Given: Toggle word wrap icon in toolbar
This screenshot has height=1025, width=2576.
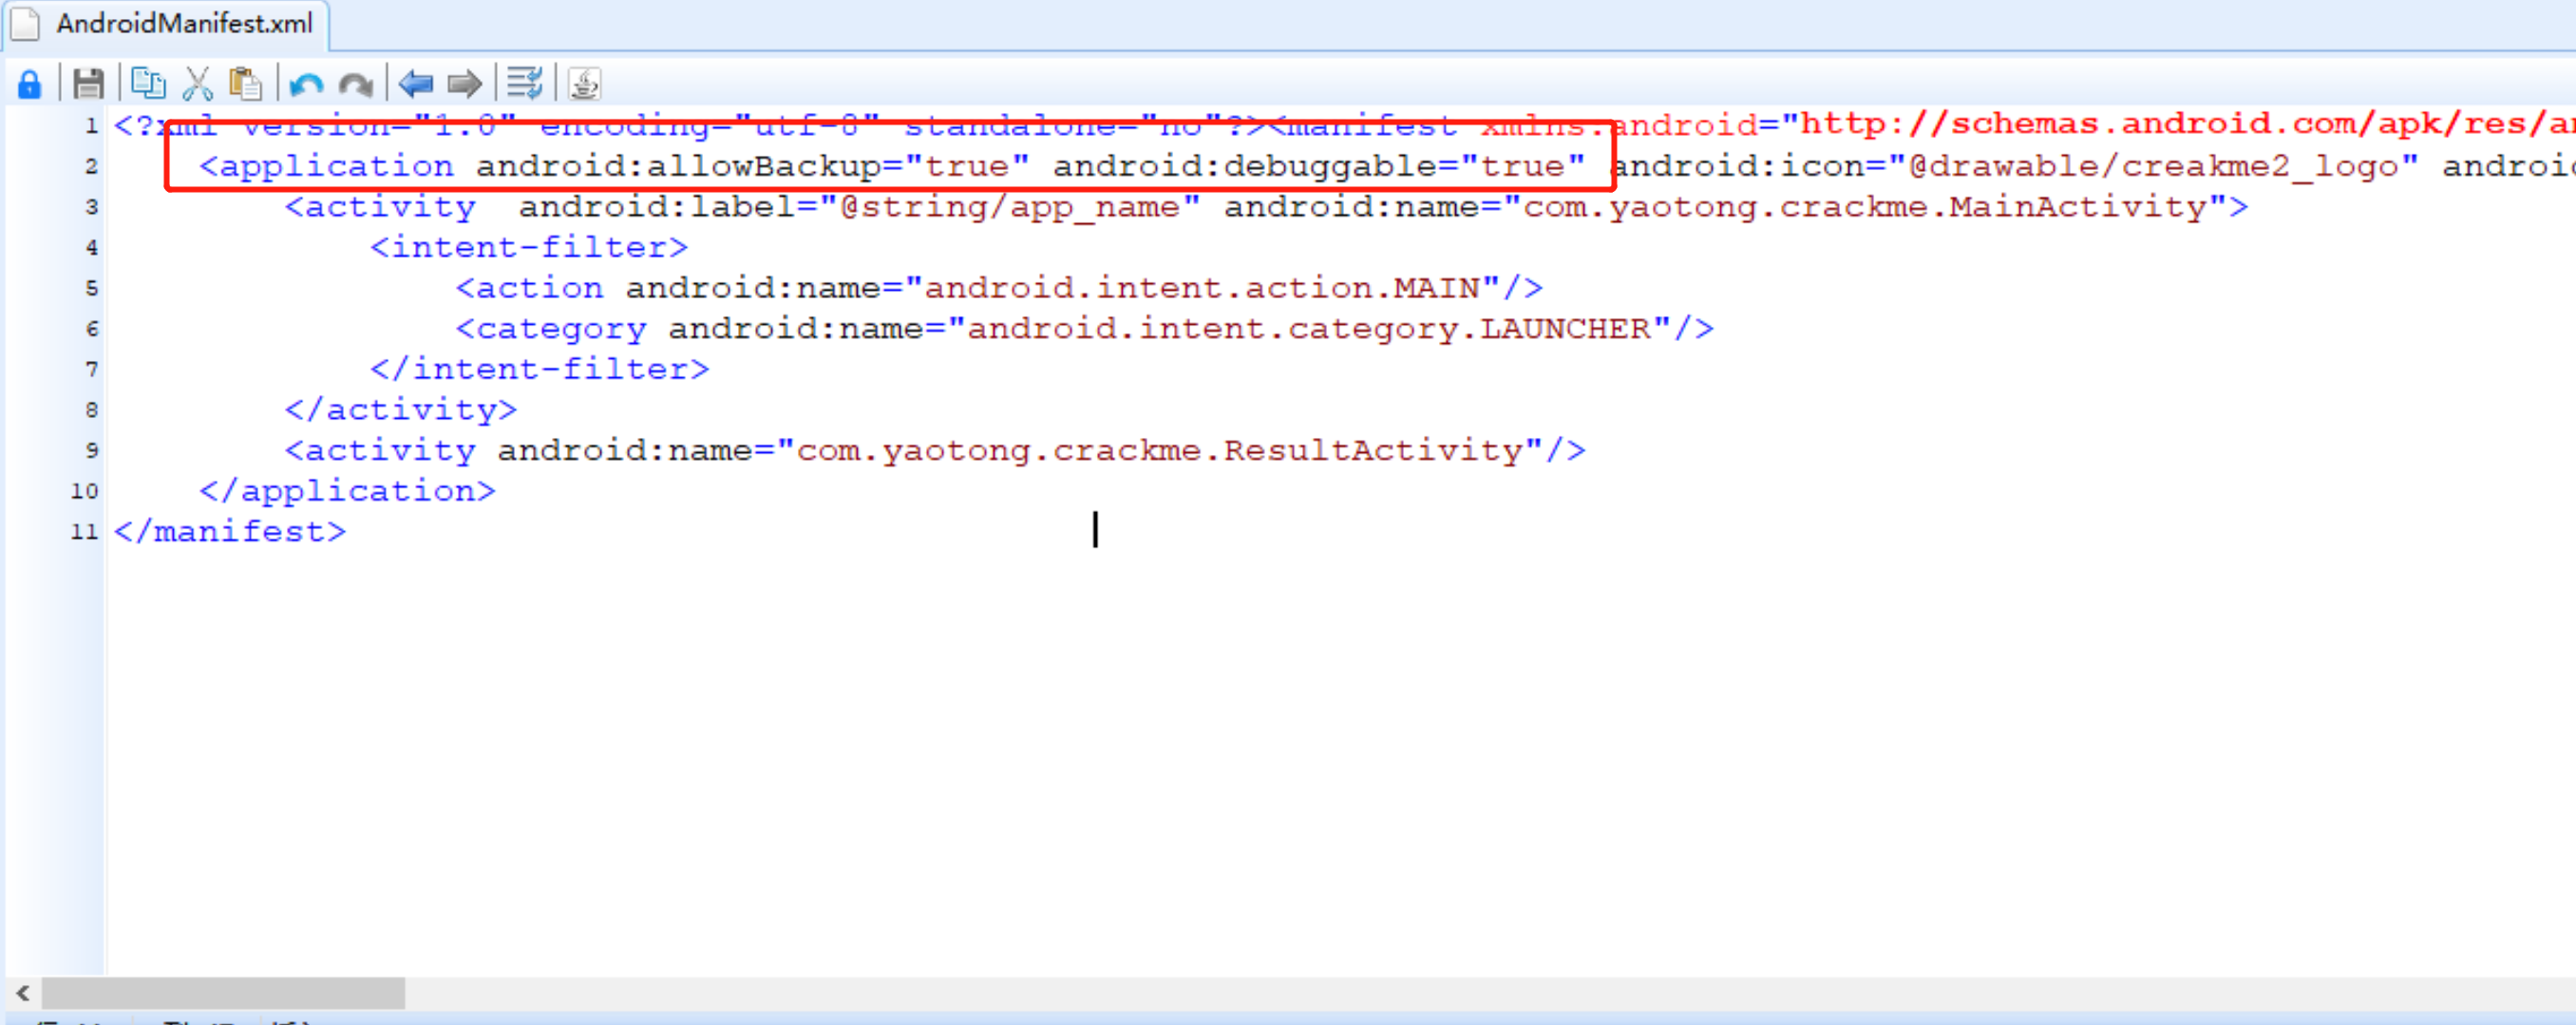Looking at the screenshot, I should [524, 83].
